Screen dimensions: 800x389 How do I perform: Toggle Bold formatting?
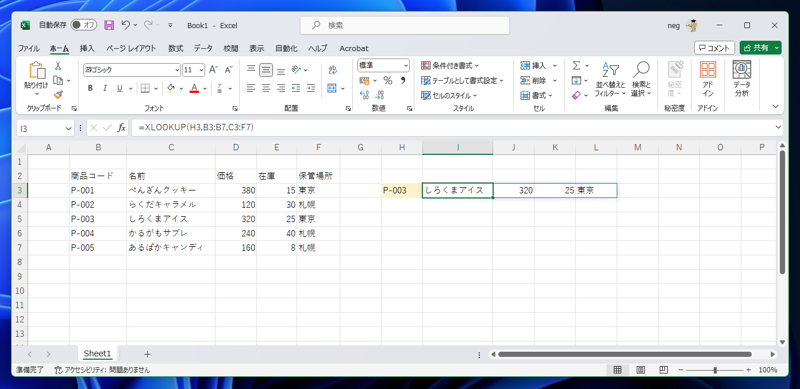click(90, 88)
